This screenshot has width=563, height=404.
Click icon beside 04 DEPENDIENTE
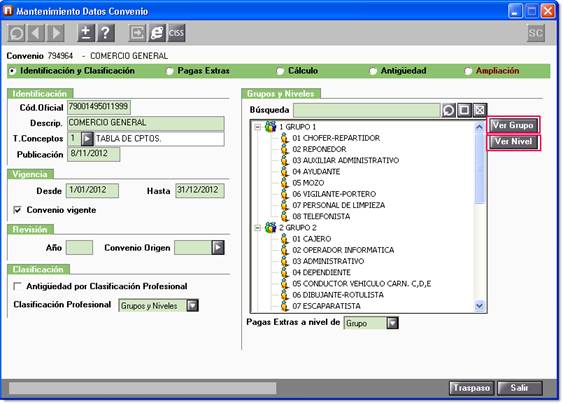285,272
